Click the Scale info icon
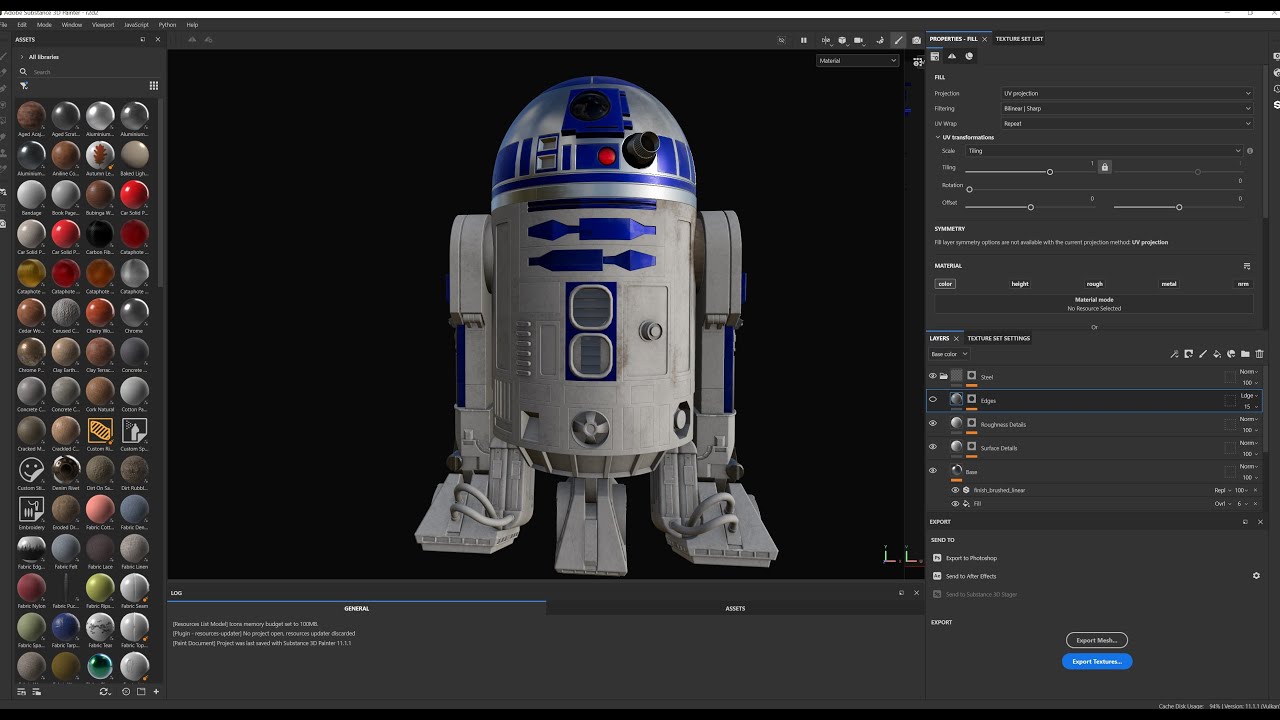This screenshot has width=1280, height=720. (x=1249, y=151)
